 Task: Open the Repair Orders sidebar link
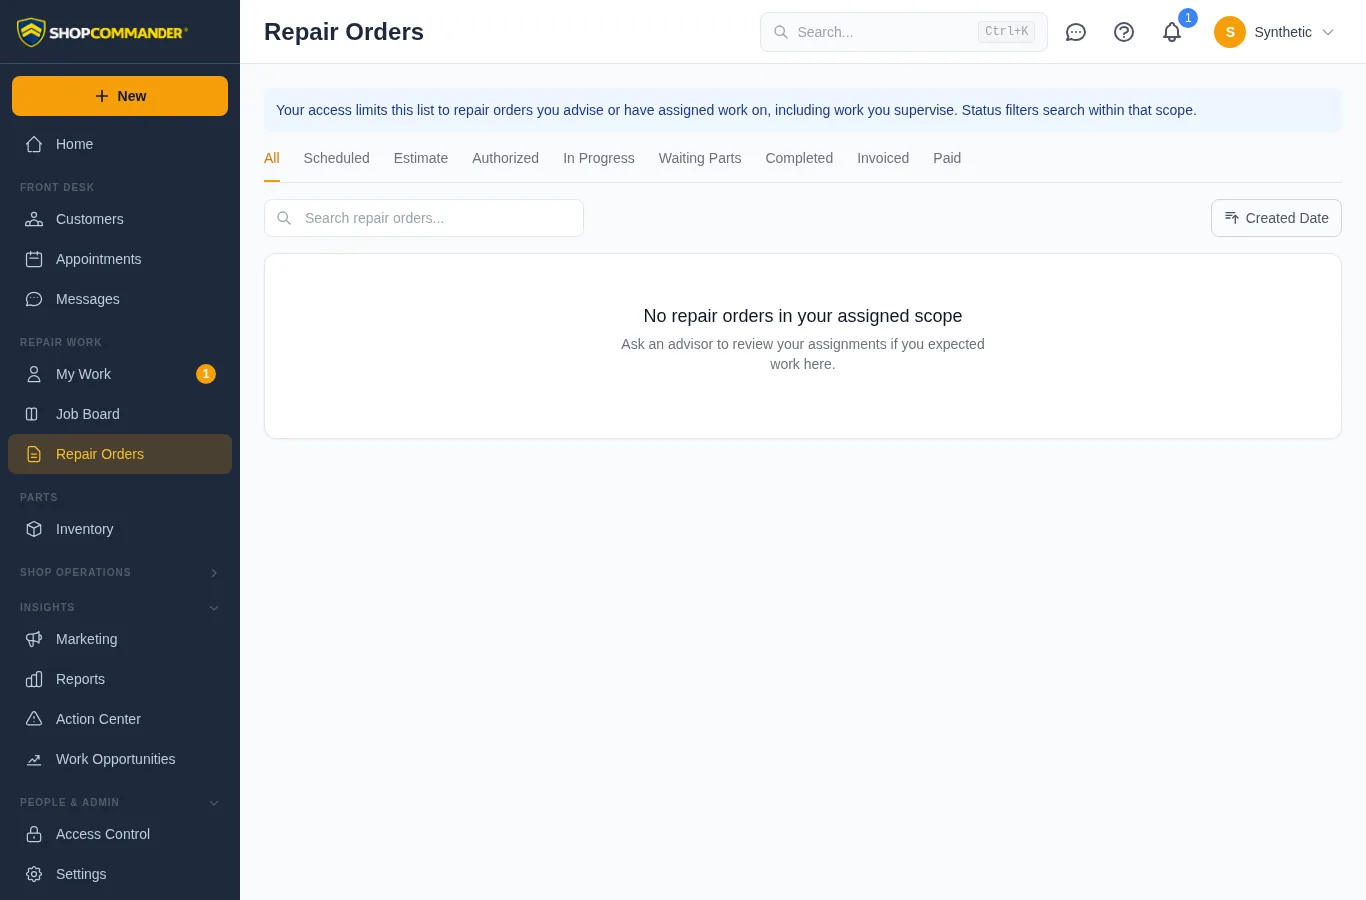point(120,454)
